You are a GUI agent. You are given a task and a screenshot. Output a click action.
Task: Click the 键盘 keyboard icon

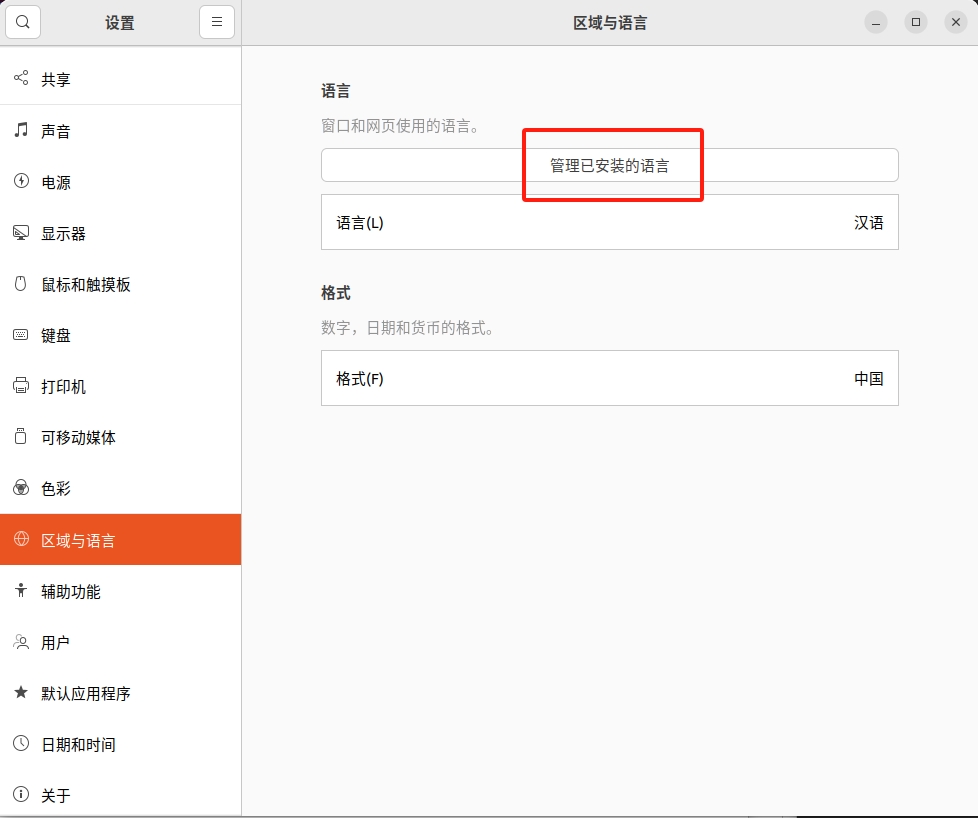coord(21,335)
